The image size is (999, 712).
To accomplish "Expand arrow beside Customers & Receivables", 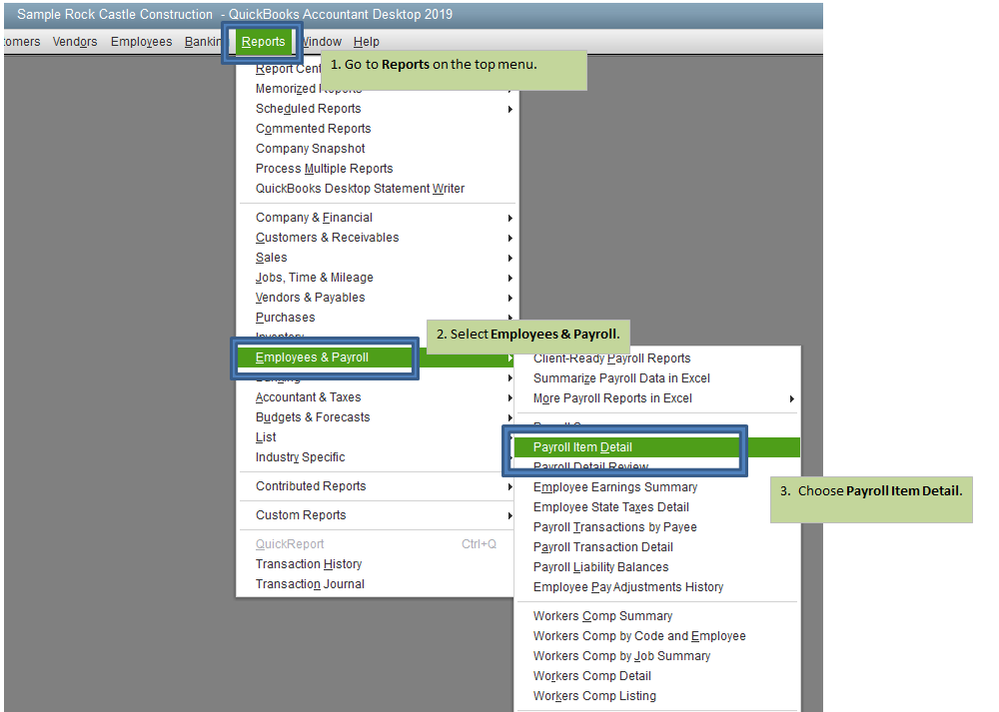I will 510,238.
